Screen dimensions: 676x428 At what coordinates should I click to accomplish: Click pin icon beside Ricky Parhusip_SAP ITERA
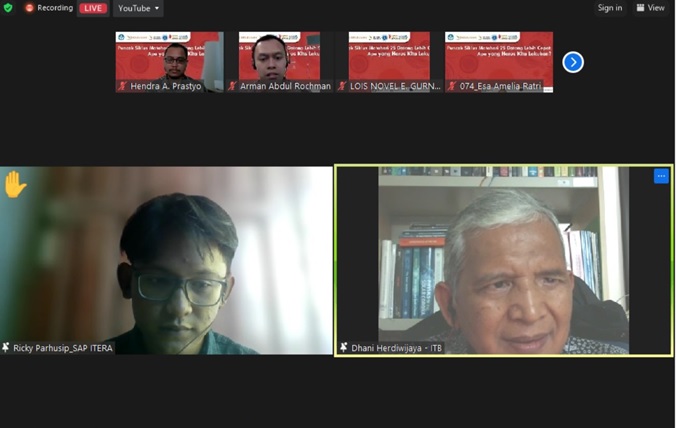(x=6, y=347)
